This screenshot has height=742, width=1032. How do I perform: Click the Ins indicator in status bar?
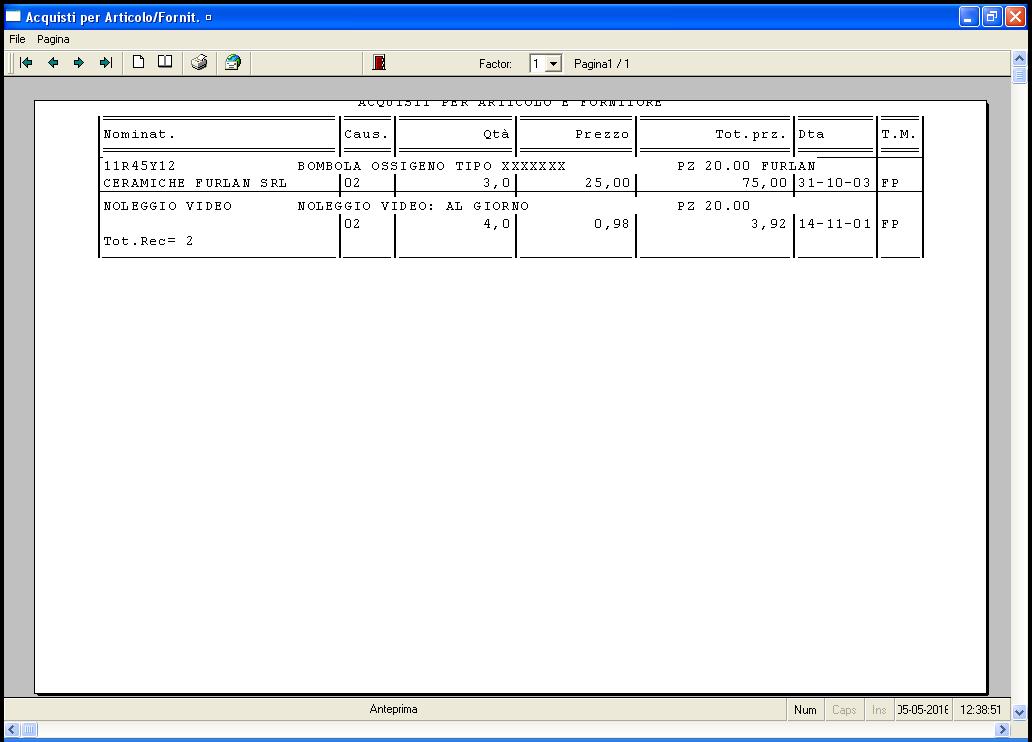(x=879, y=710)
